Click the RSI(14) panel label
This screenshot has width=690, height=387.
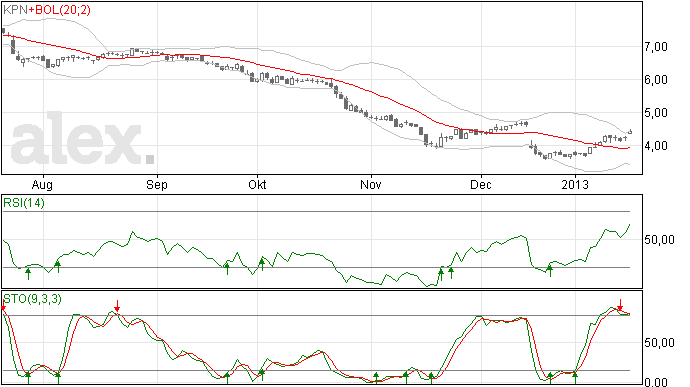click(24, 203)
